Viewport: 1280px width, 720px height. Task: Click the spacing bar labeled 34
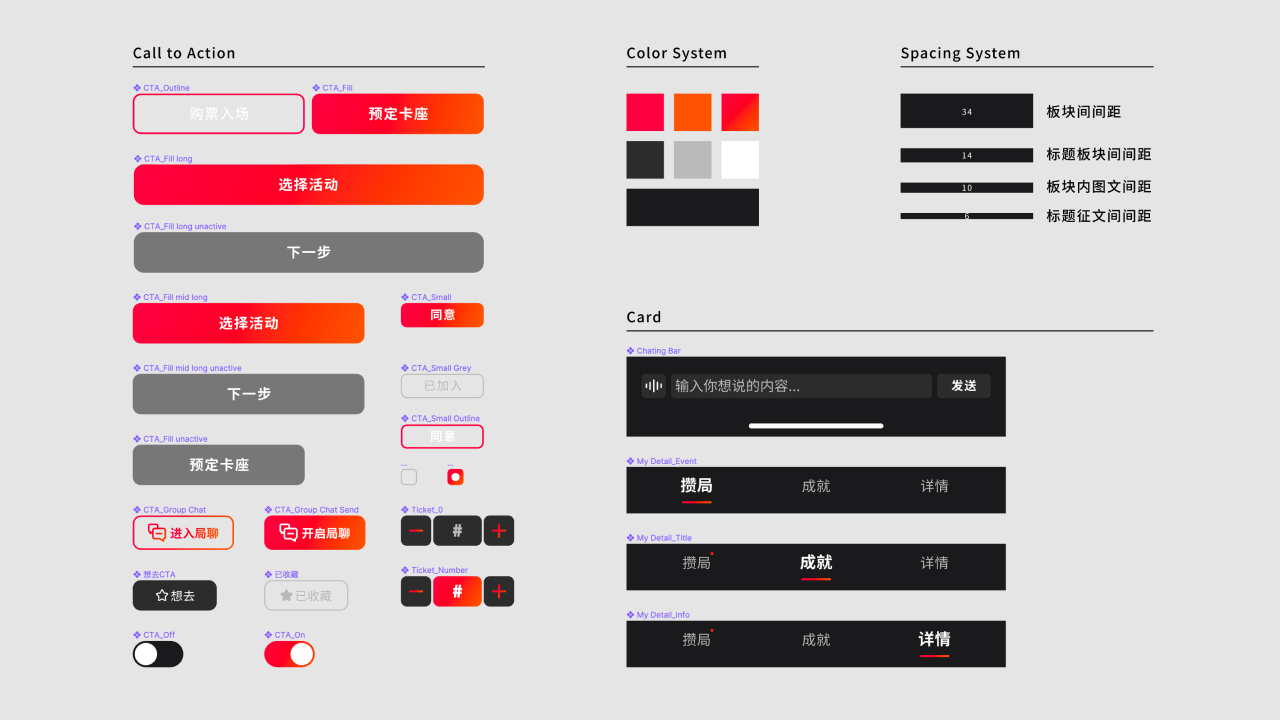[967, 111]
